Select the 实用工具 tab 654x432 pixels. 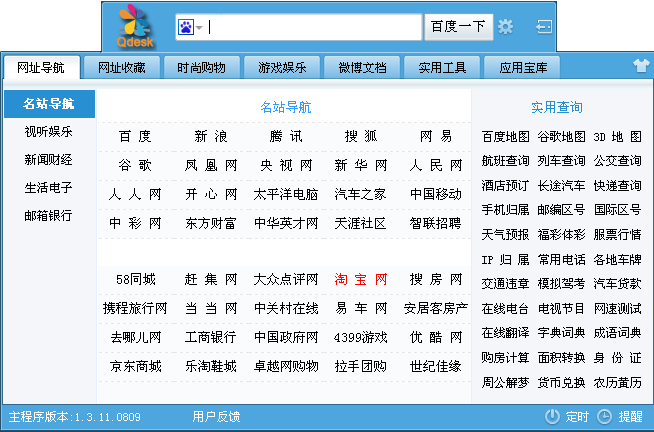(x=442, y=68)
